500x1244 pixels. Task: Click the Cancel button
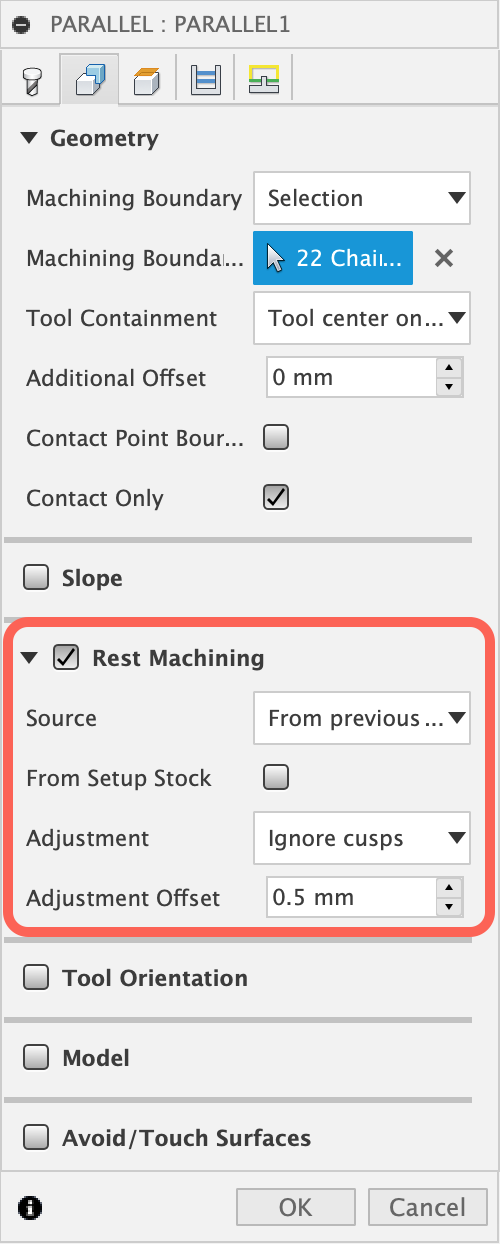[x=427, y=1207]
